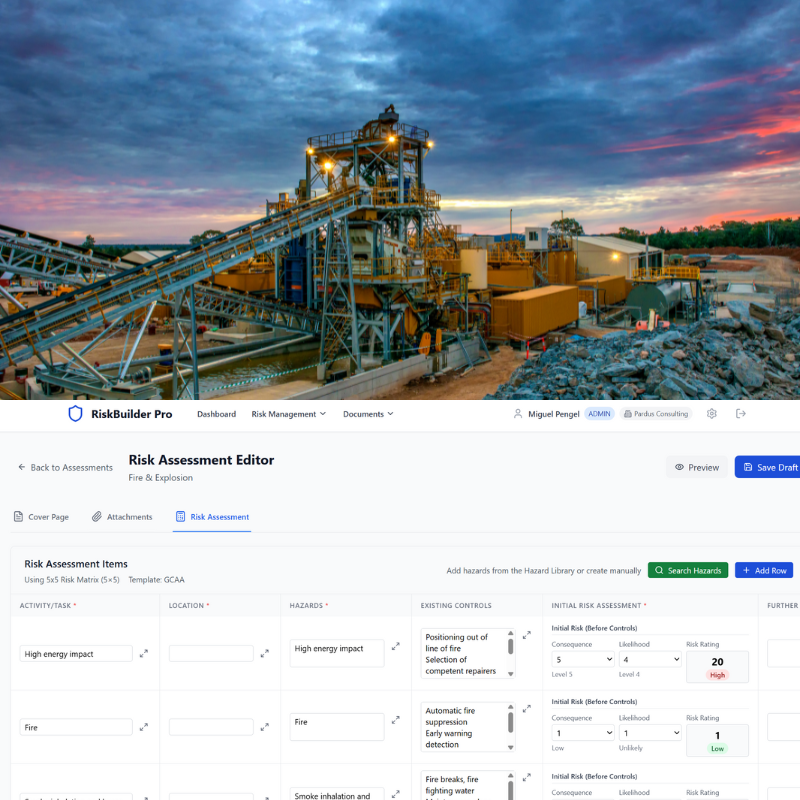Click the Save Draft button
Screen dimensions: 800x800
click(767, 467)
